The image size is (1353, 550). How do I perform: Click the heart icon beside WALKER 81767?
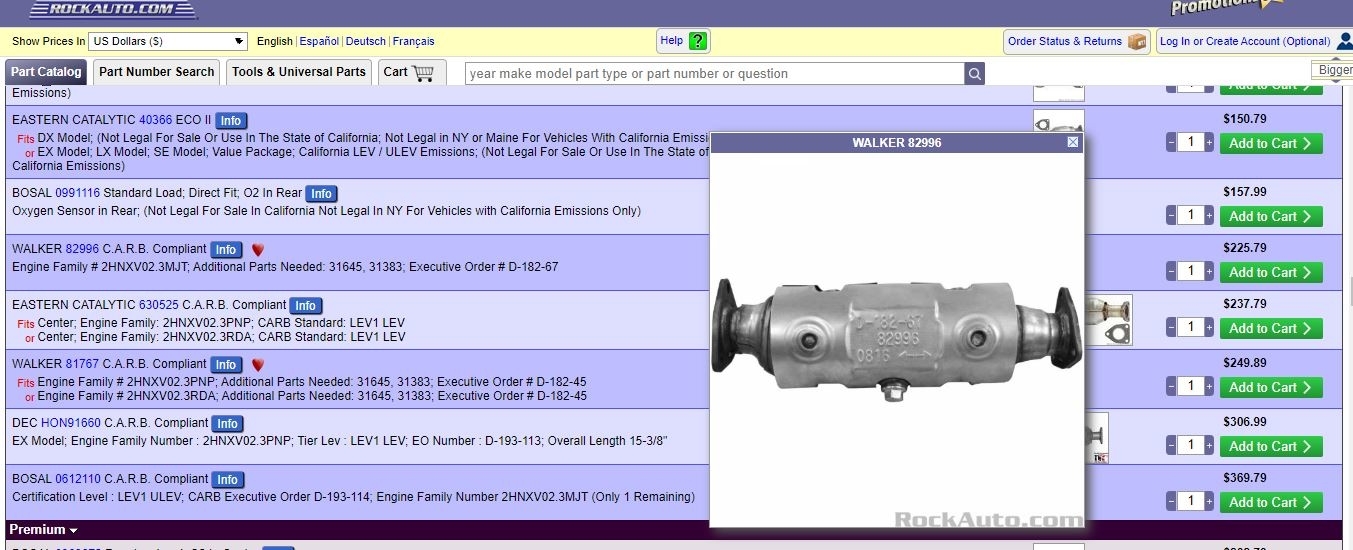pyautogui.click(x=257, y=365)
